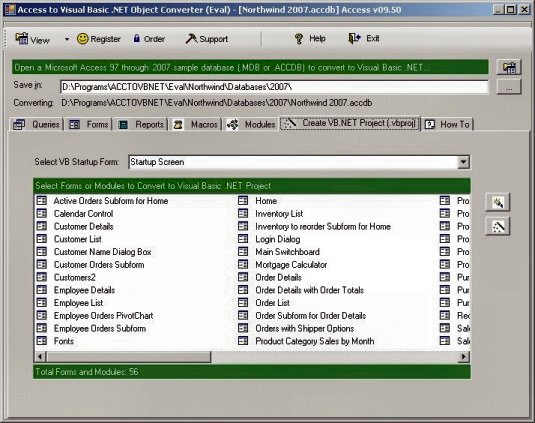Open the Support toolbar item
The height and width of the screenshot is (423, 535).
[207, 39]
